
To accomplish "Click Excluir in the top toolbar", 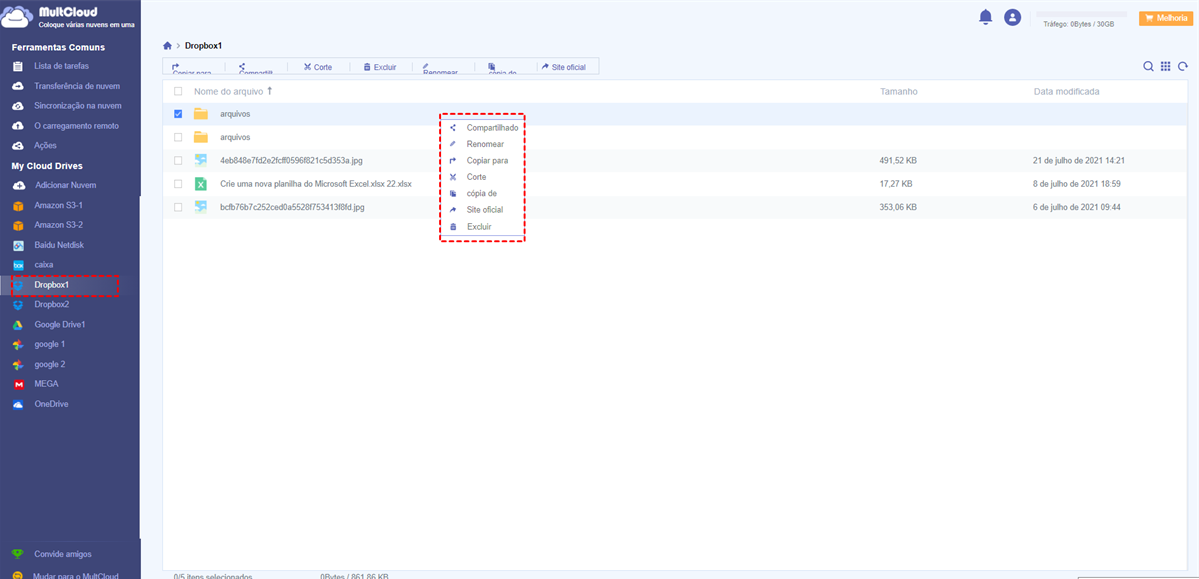I will pyautogui.click(x=379, y=67).
